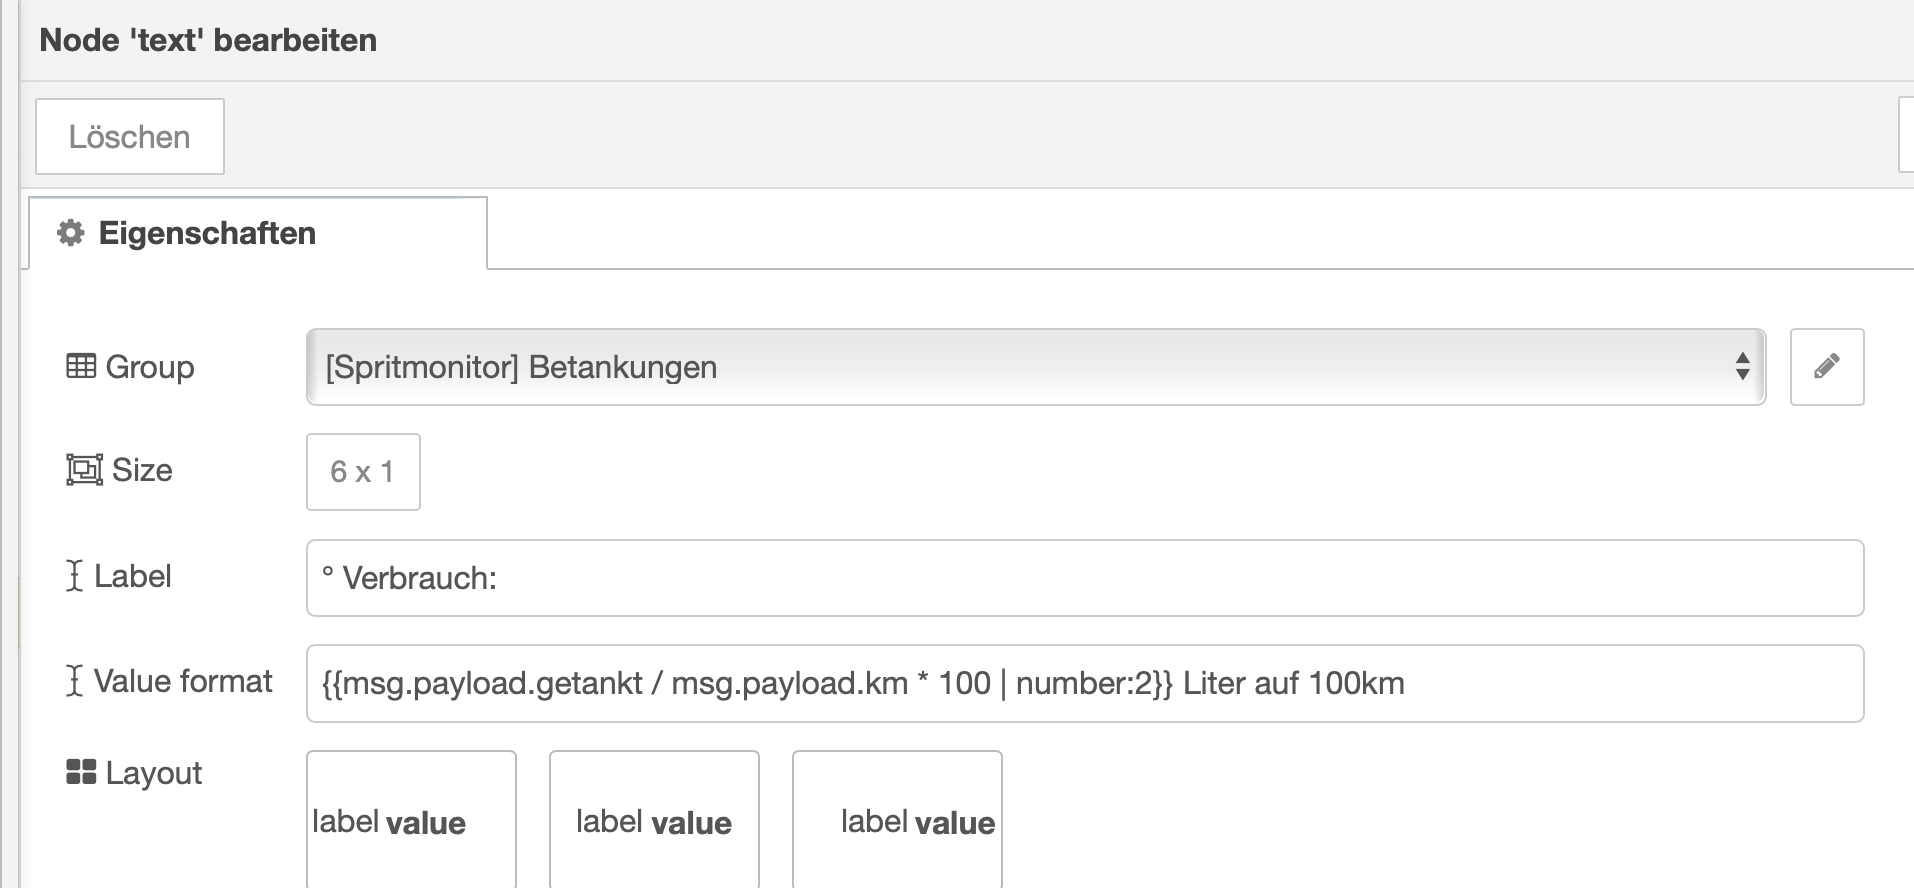
Task: Select the centered label value layout
Action: pos(654,820)
